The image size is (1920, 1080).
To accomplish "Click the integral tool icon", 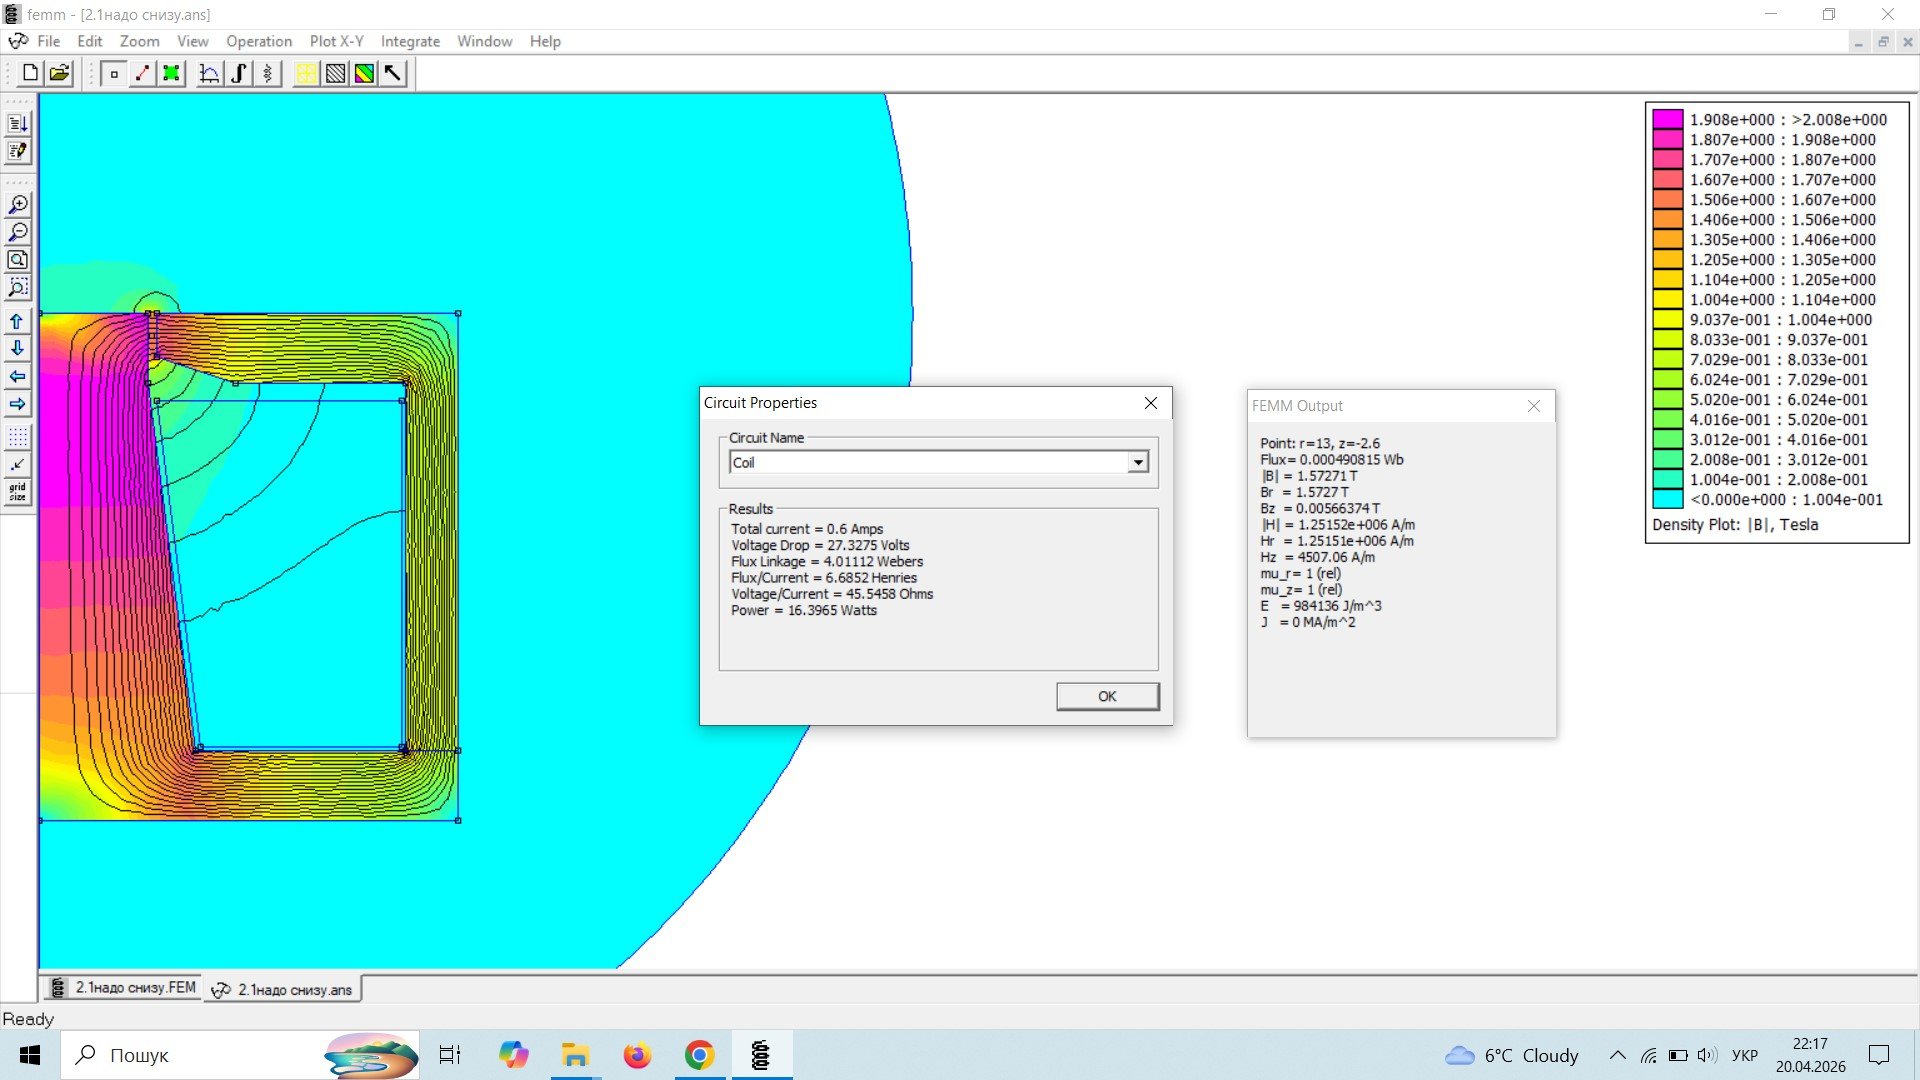I will click(x=238, y=73).
